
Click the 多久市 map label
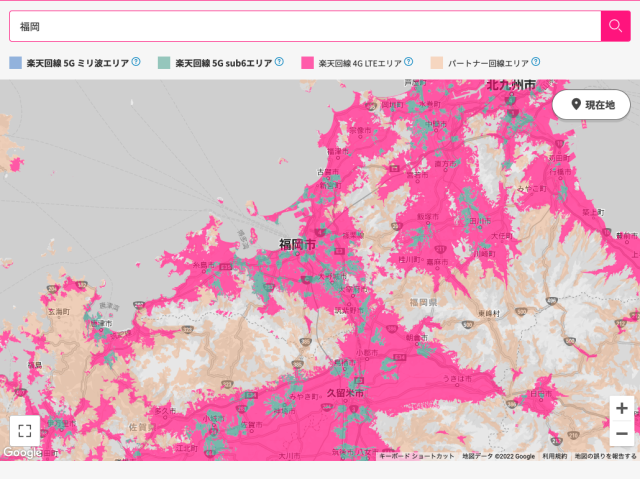coord(165,411)
